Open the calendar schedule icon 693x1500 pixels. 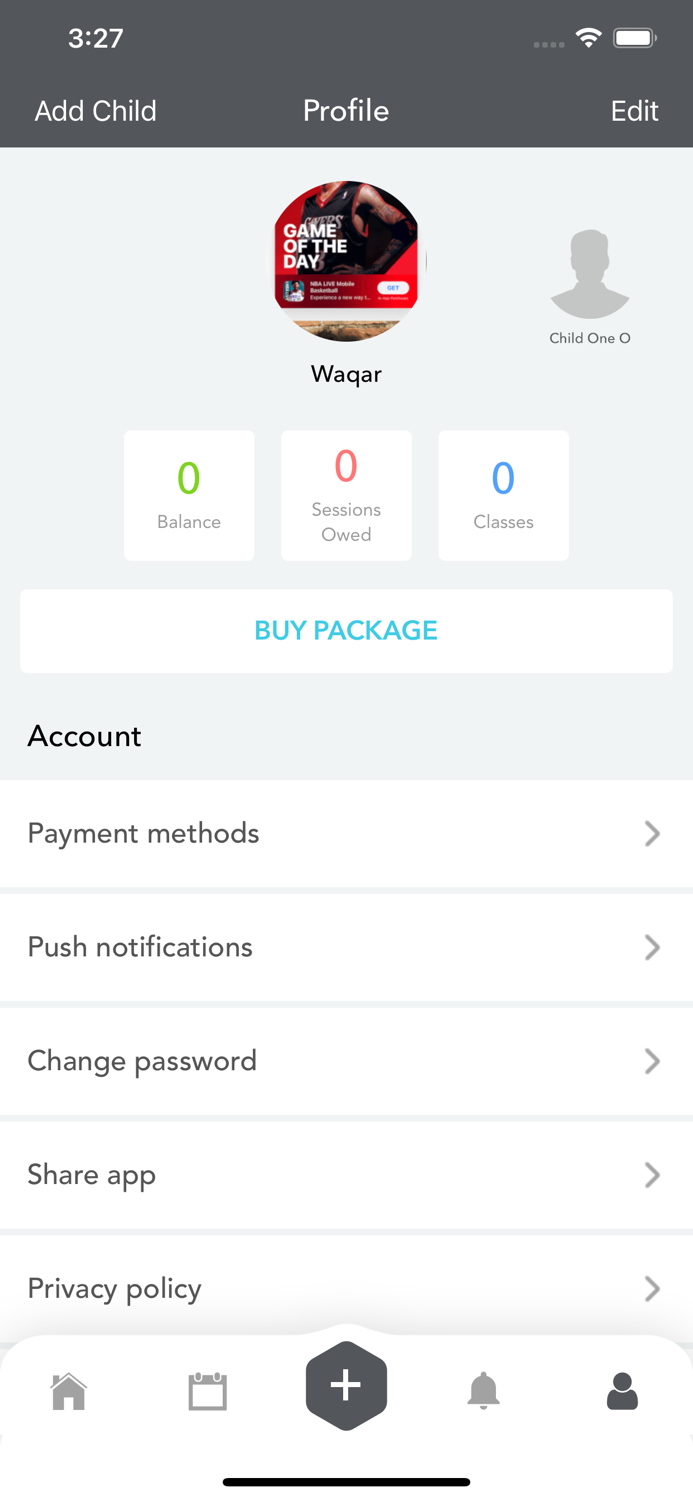coord(208,1391)
